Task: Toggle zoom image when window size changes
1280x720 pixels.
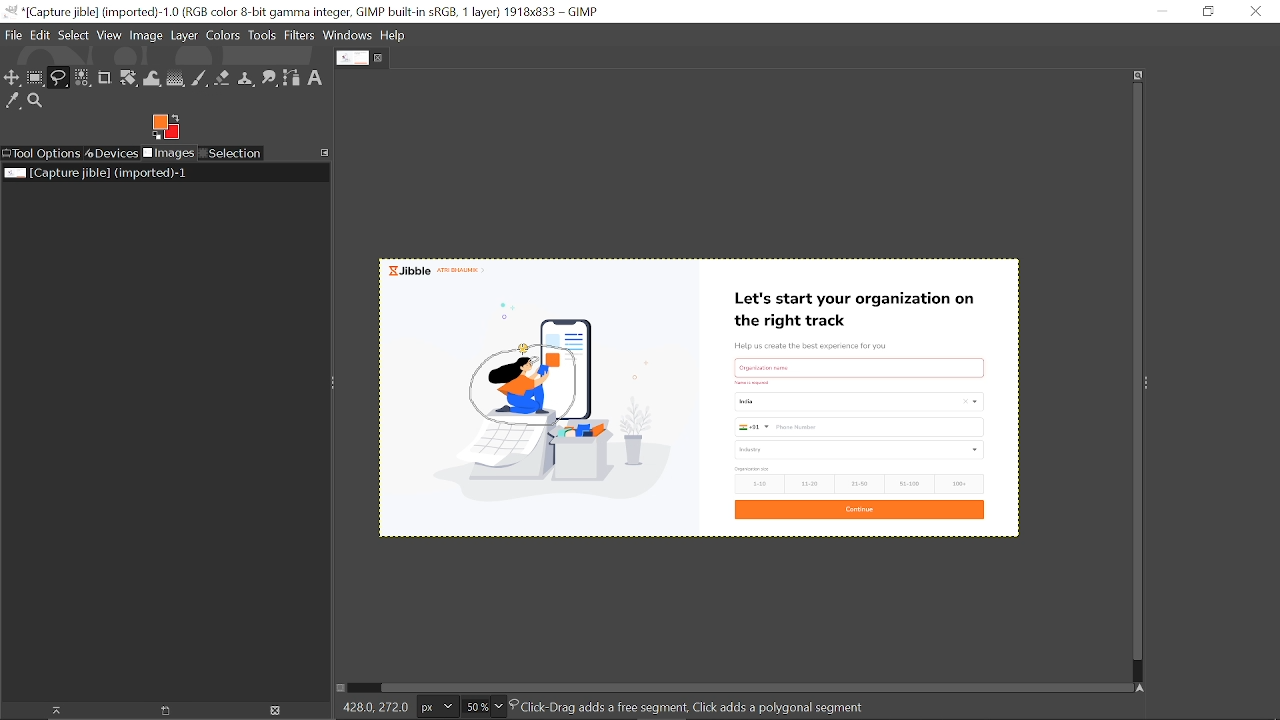Action: (x=1139, y=76)
